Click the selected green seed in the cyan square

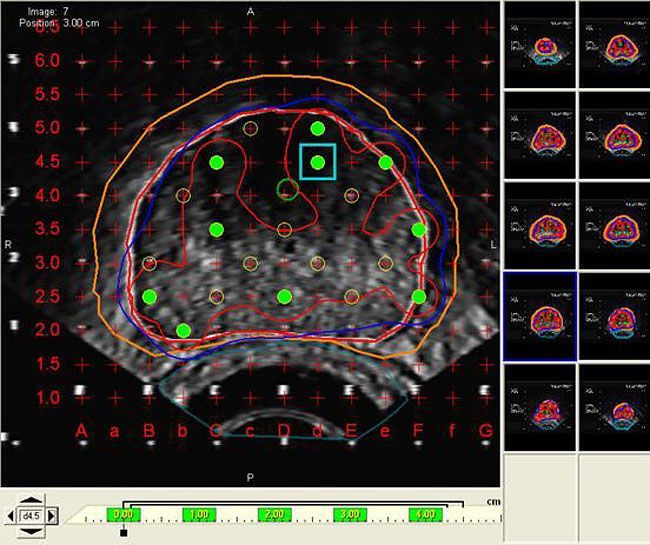[x=318, y=162]
